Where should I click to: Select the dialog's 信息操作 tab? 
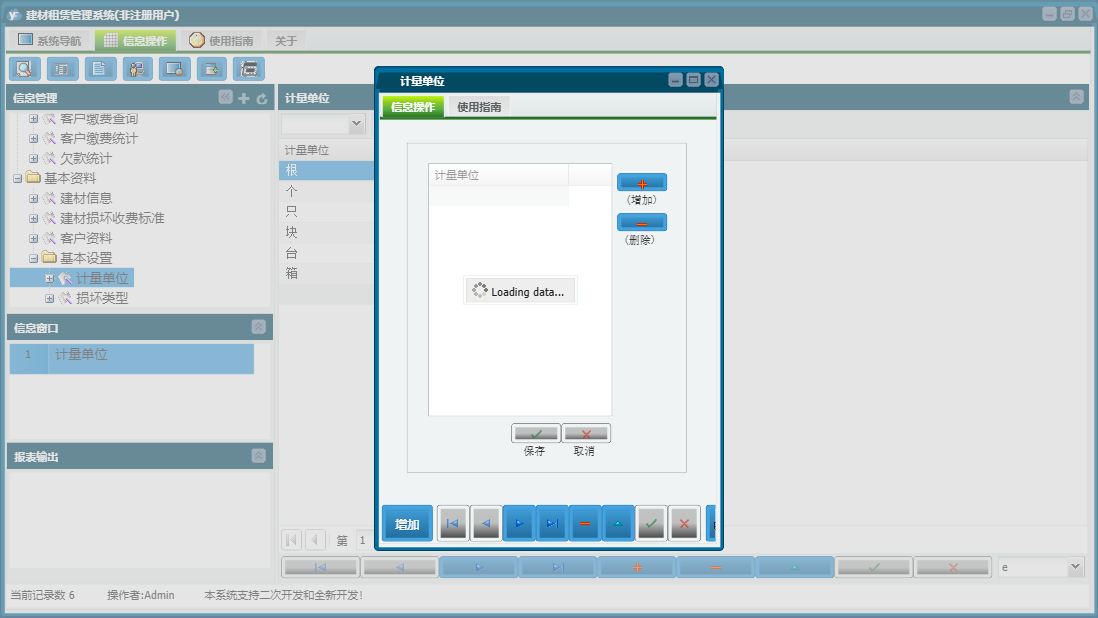pos(413,106)
